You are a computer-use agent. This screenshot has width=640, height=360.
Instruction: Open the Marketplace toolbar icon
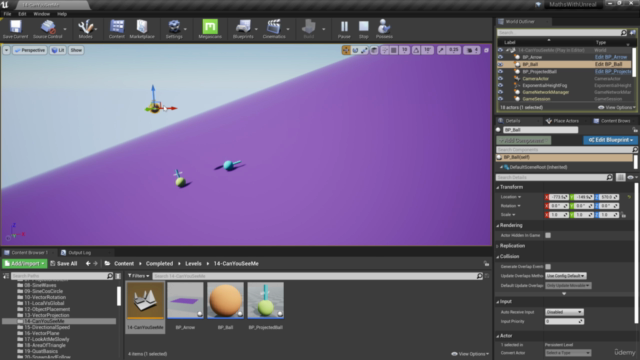(x=142, y=29)
